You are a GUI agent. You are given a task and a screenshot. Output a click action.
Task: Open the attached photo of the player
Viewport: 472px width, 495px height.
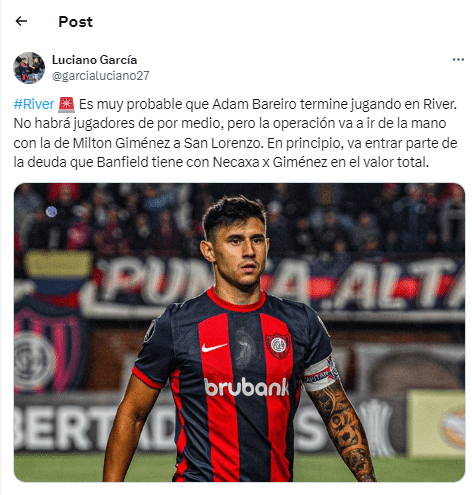tap(239, 332)
